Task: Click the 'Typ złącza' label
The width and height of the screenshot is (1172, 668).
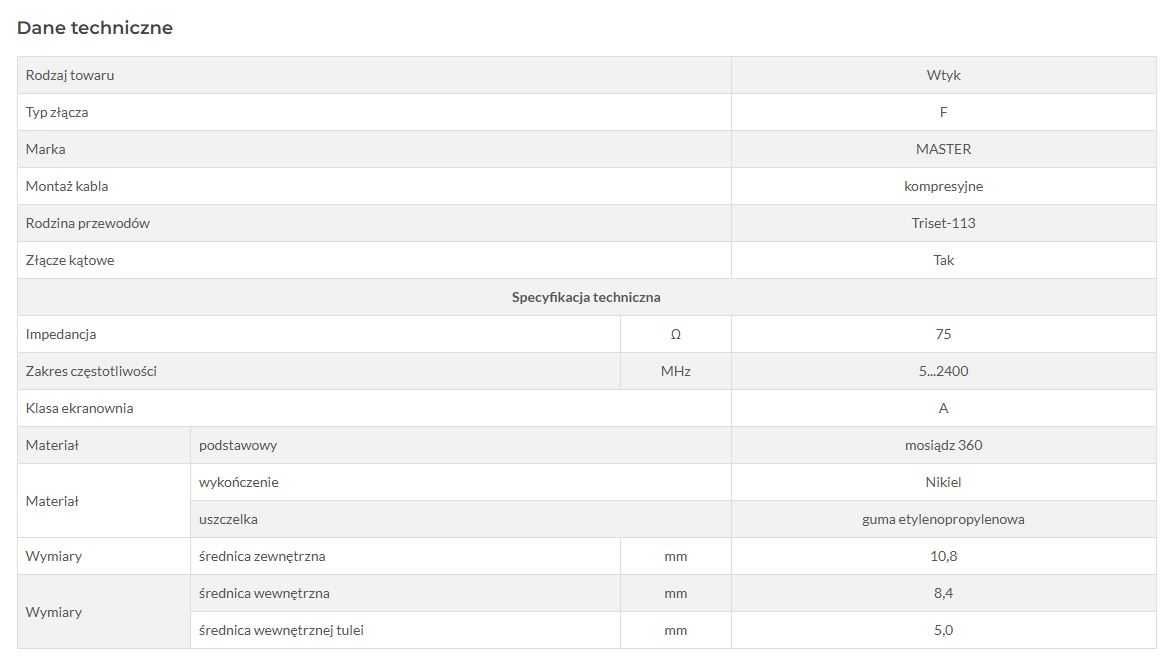Action: tap(57, 112)
